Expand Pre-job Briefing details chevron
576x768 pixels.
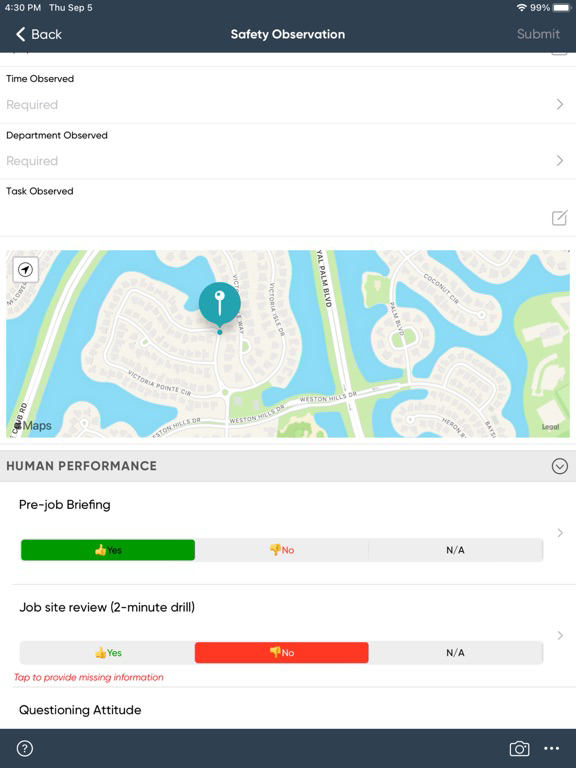pos(560,533)
